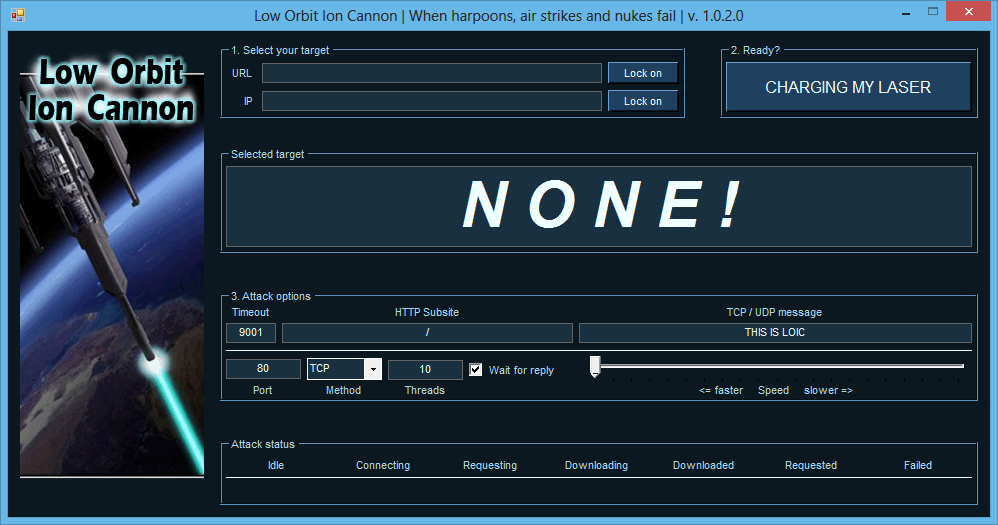The image size is (998, 525).
Task: Toggle the Wait for reply checkbox
Action: click(475, 370)
